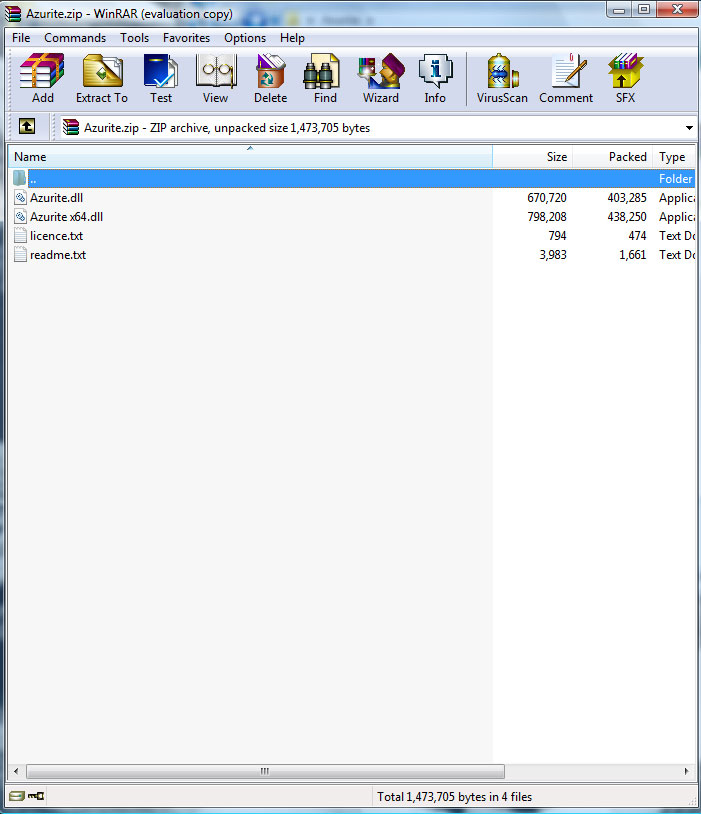Open the Help menu
Screen dimensions: 701x814
point(292,38)
